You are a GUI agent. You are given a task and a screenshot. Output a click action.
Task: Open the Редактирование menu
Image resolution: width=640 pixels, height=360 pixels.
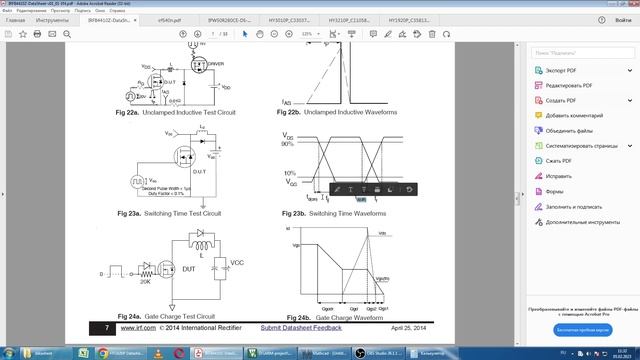coord(31,10)
